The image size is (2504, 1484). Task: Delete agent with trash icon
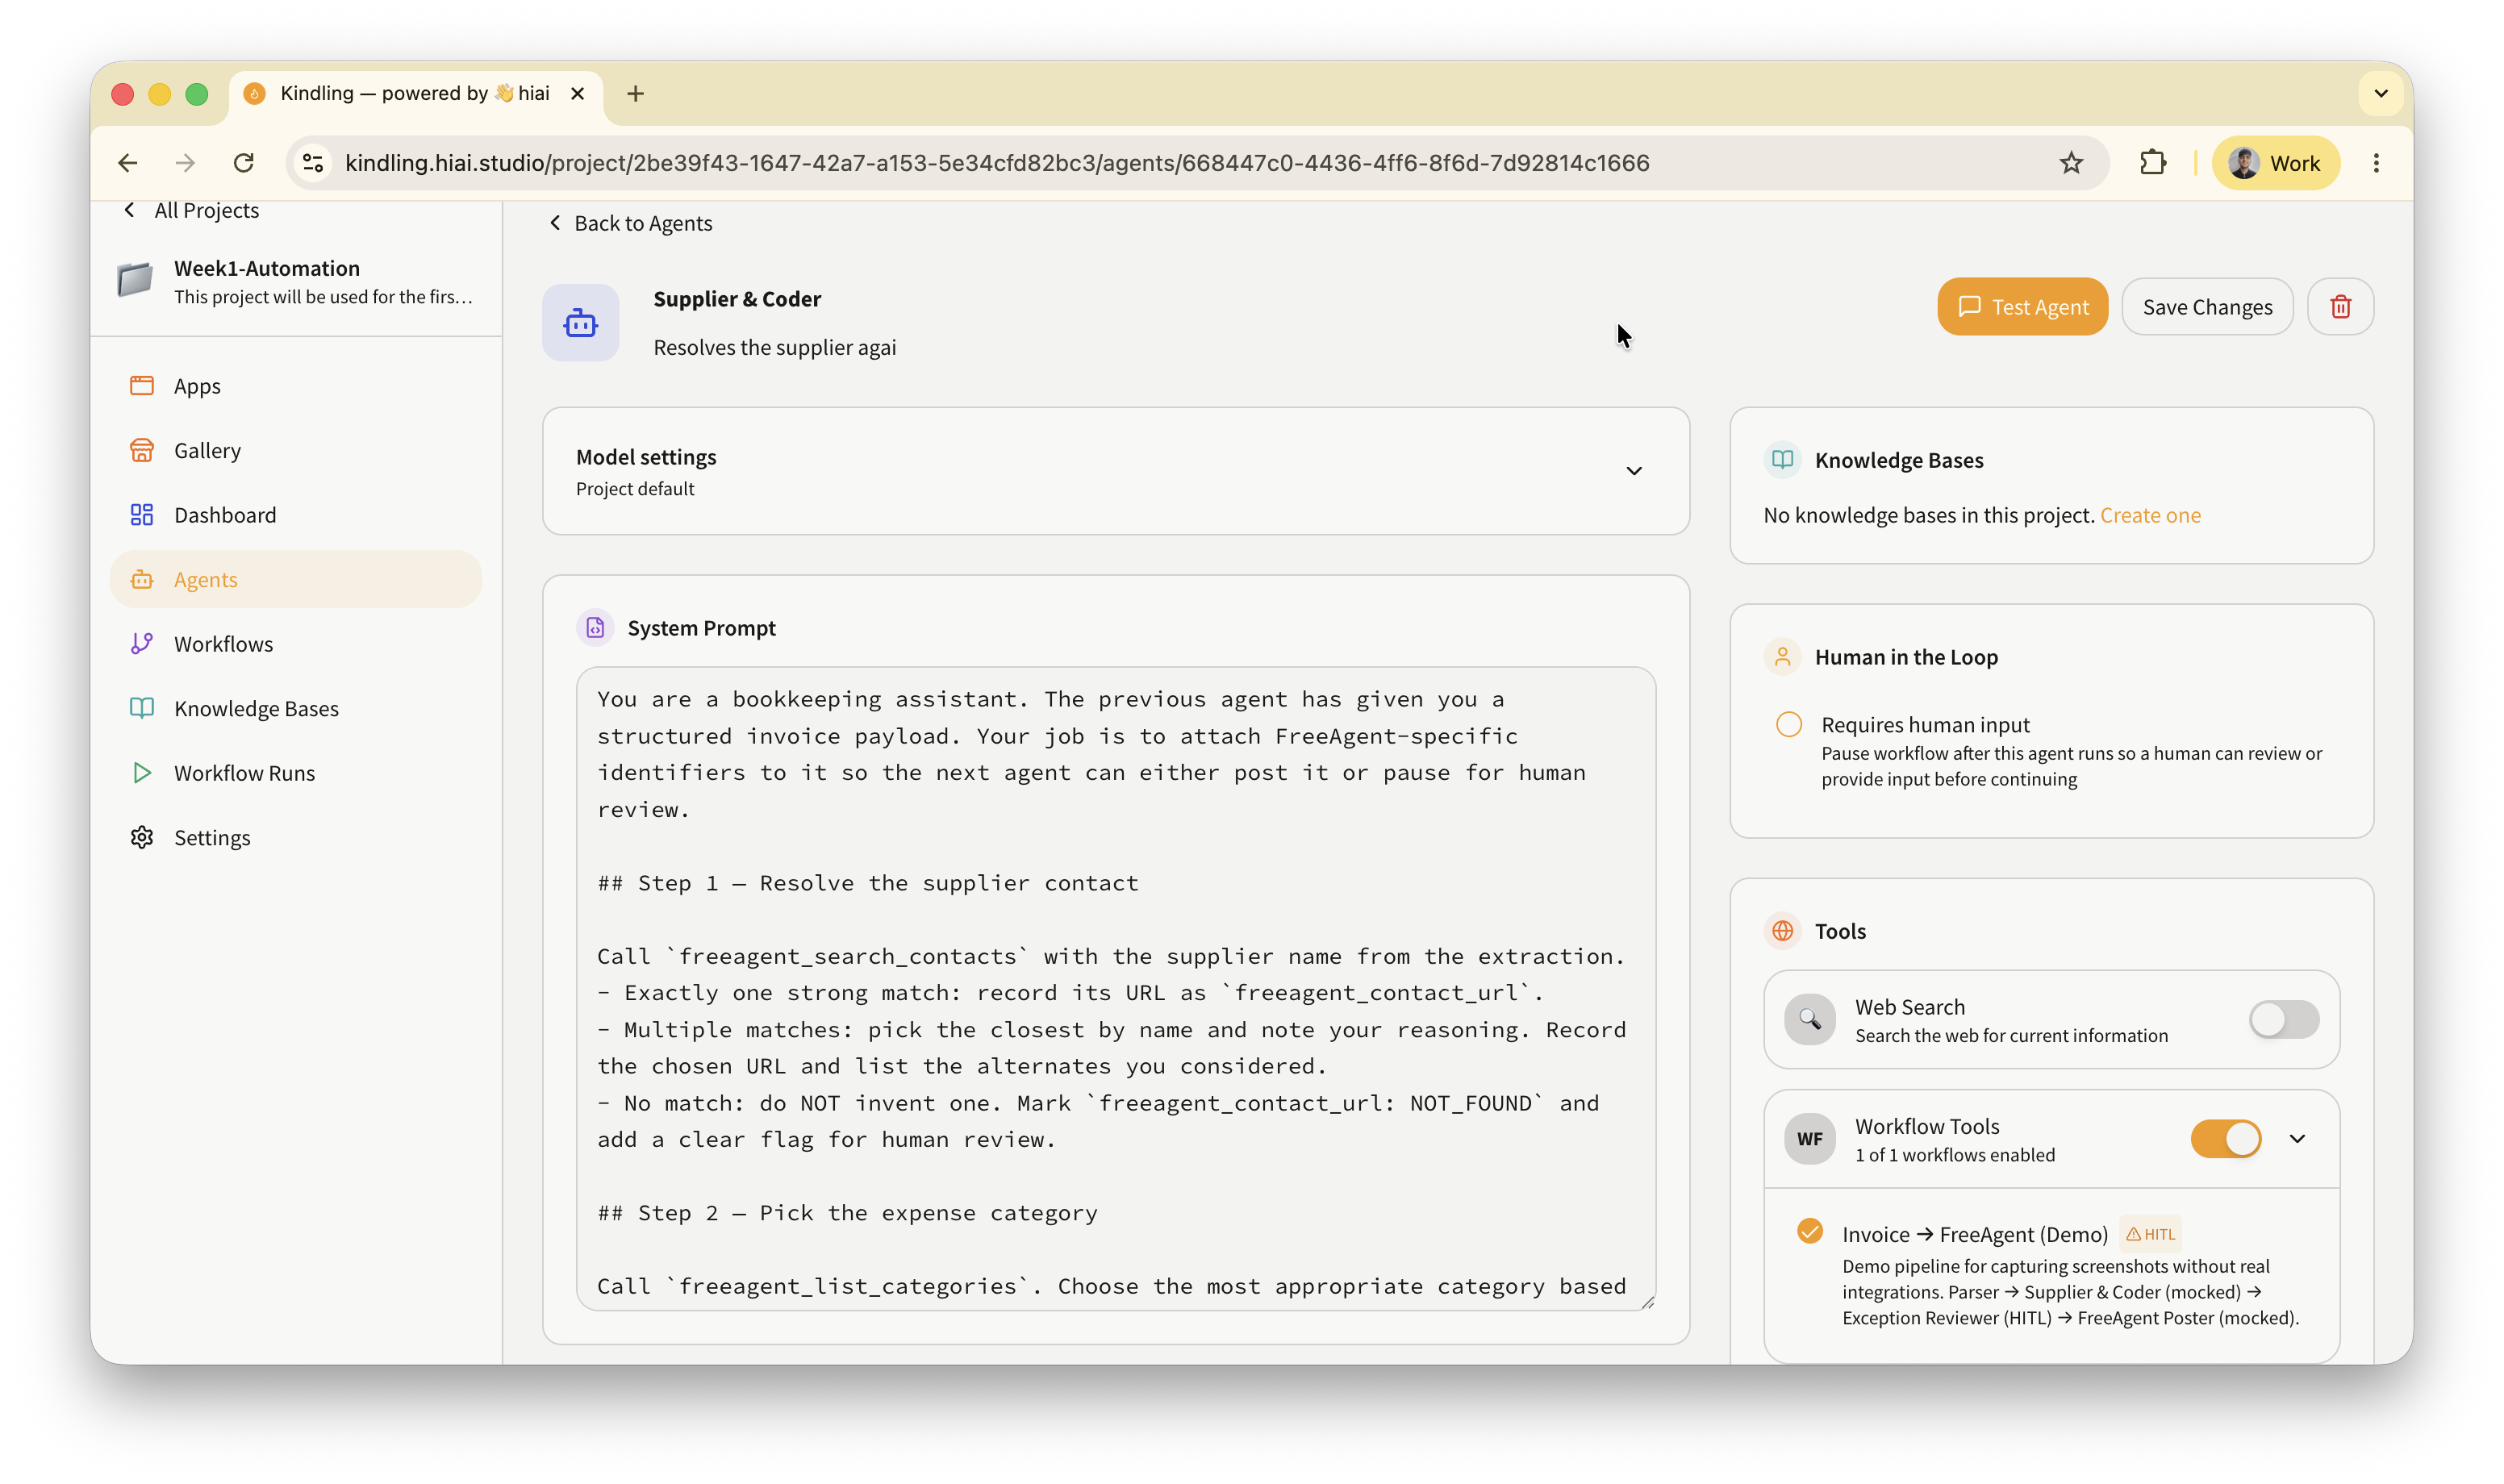coord(2340,307)
